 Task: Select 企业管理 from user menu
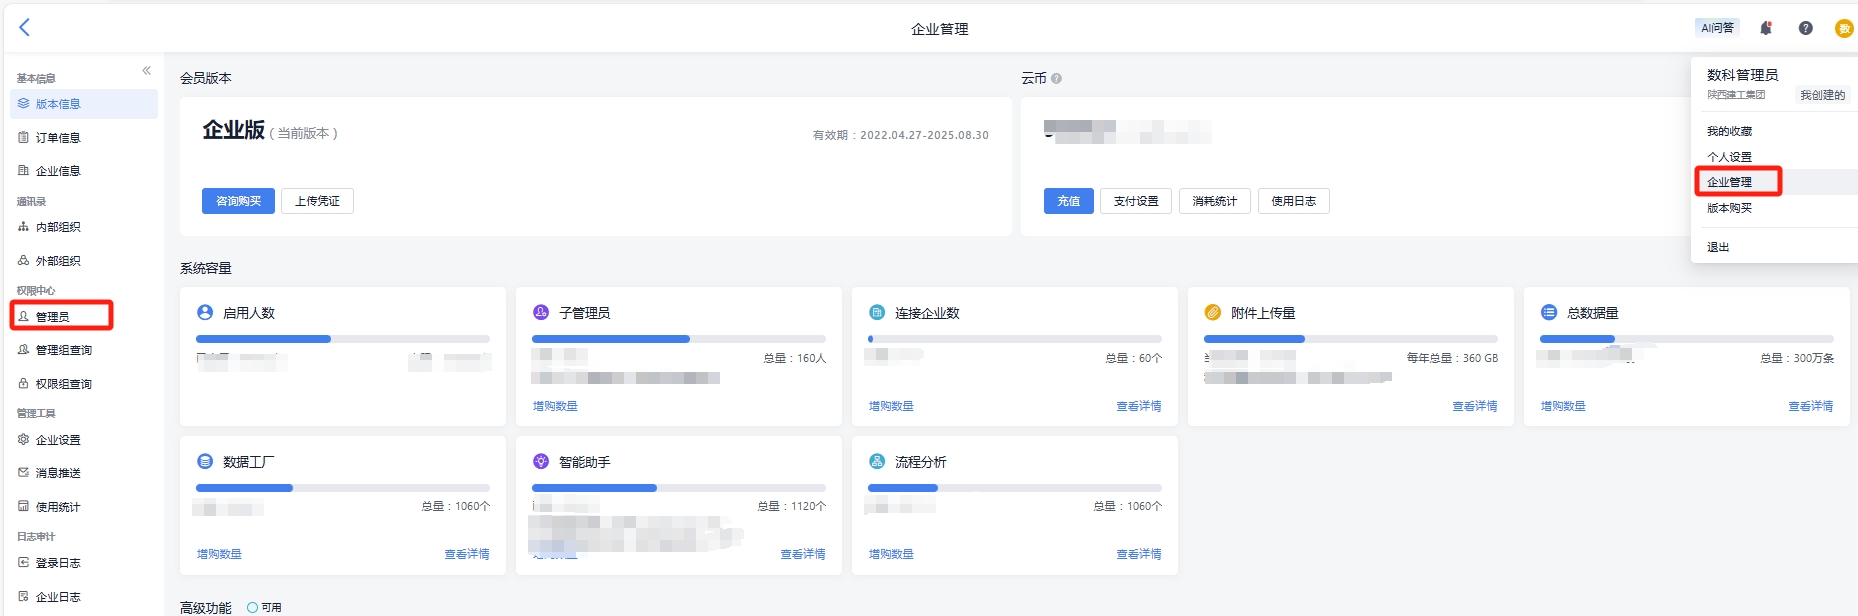[x=1729, y=182]
